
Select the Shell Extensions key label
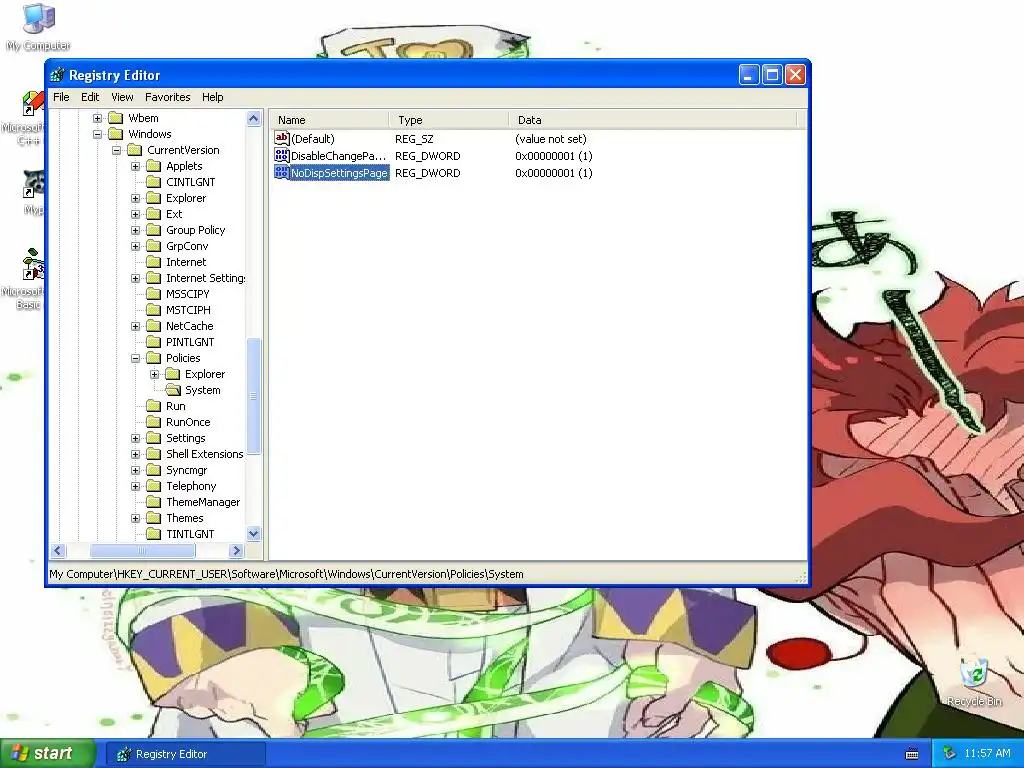[204, 454]
